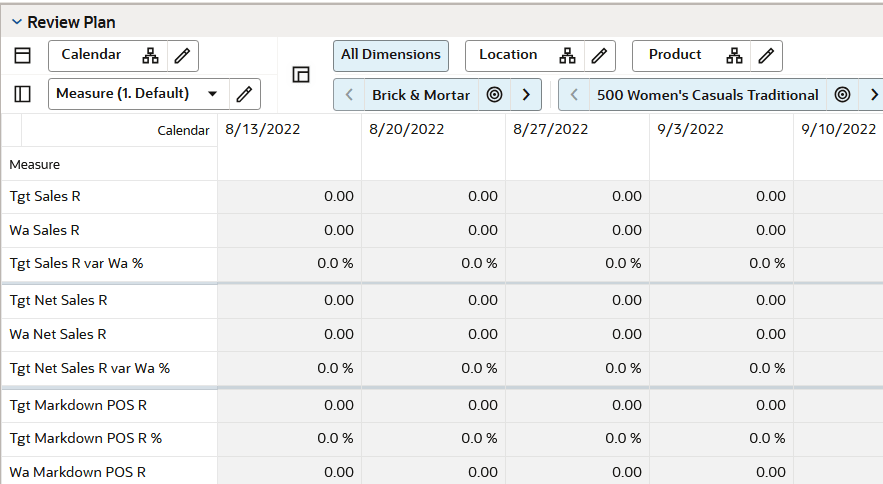Click the row axis layout icon

[x=22, y=94]
